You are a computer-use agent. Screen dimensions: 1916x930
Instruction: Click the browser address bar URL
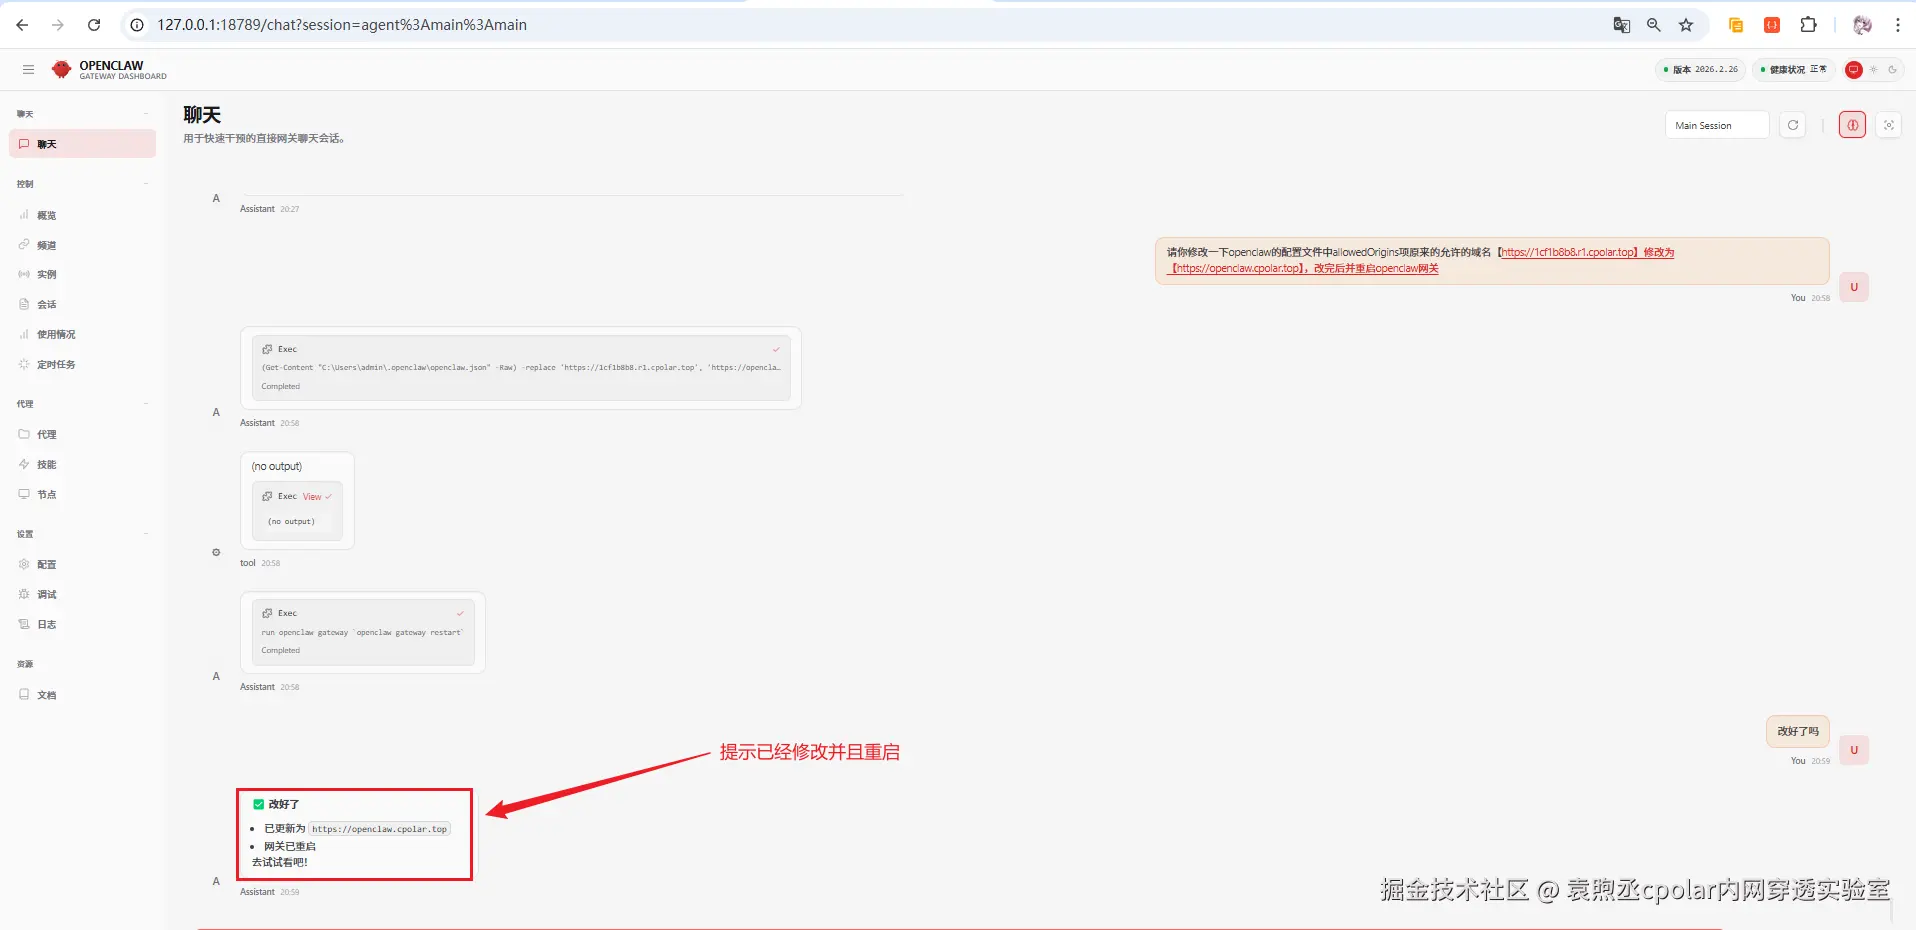[x=342, y=25]
